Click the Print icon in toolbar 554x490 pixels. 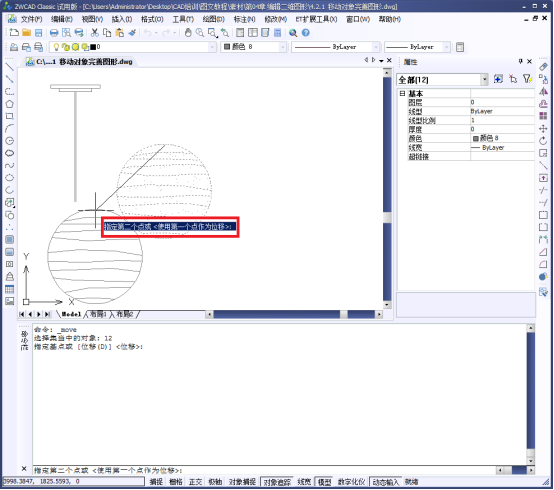click(54, 33)
